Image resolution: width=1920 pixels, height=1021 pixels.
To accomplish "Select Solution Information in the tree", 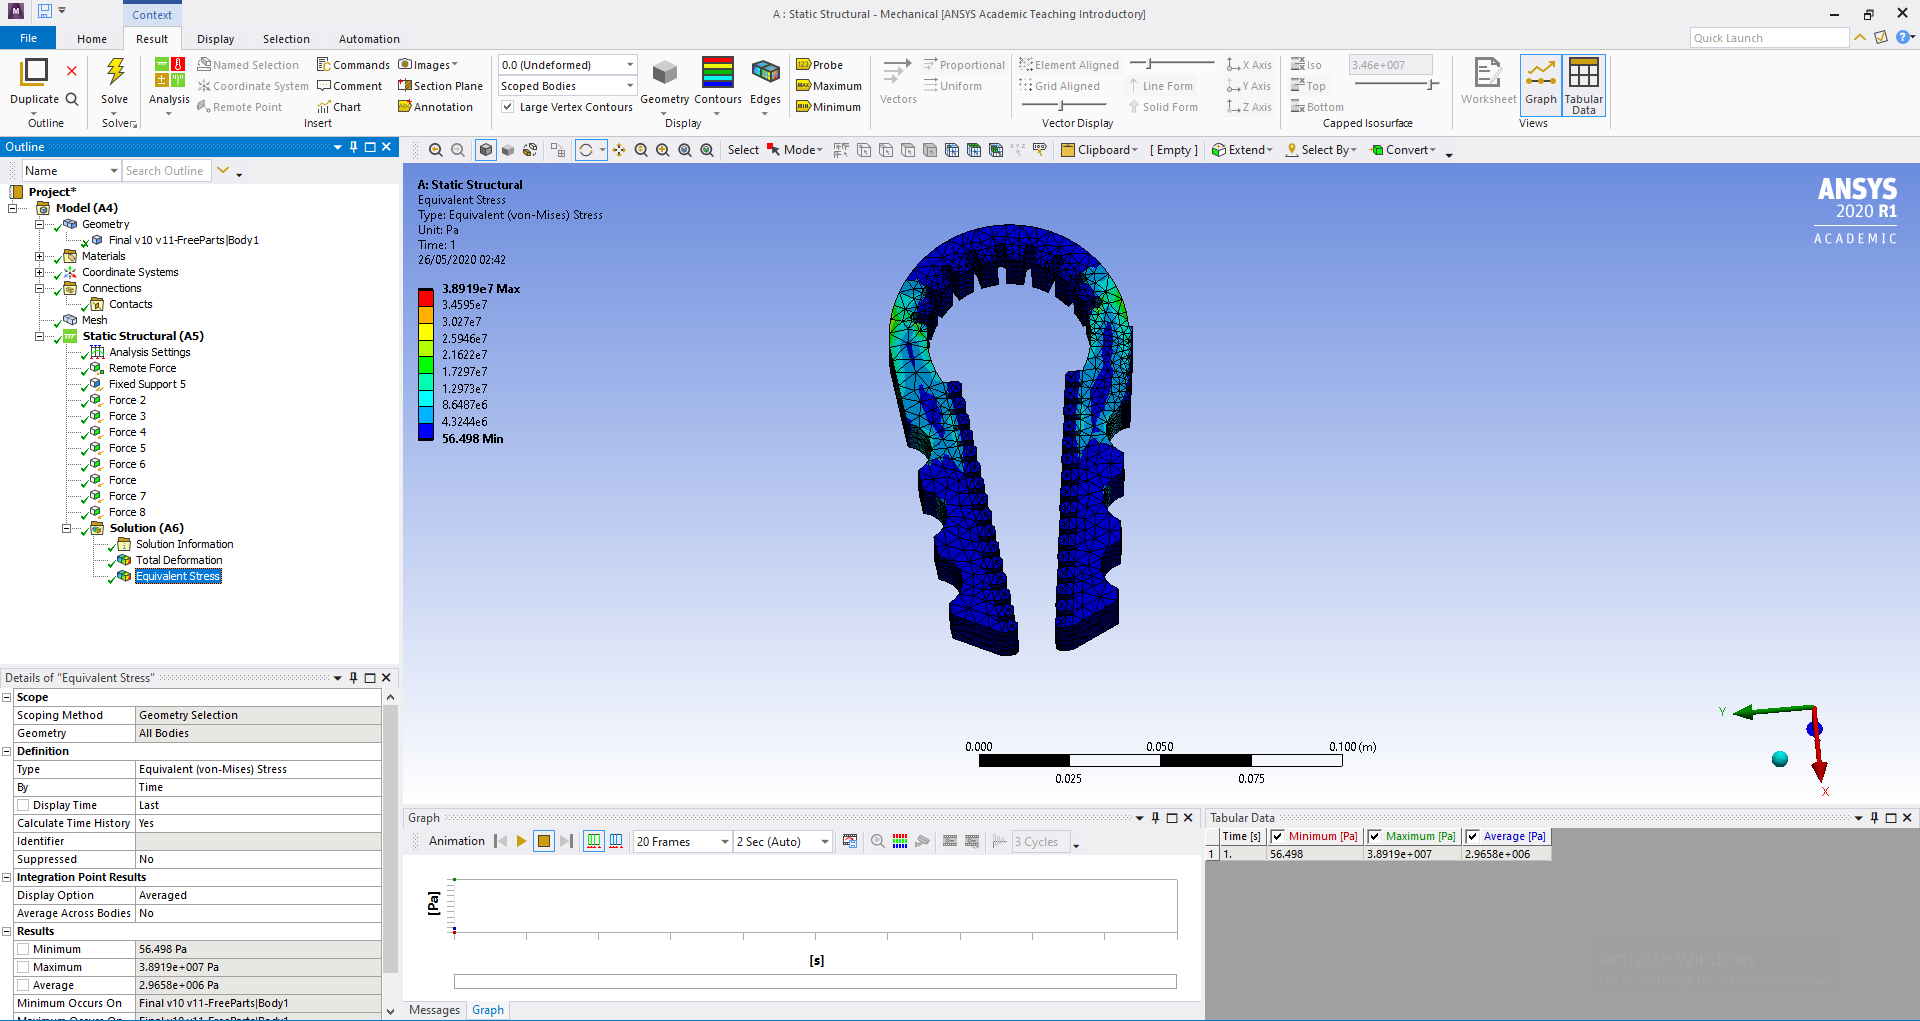I will [x=185, y=544].
